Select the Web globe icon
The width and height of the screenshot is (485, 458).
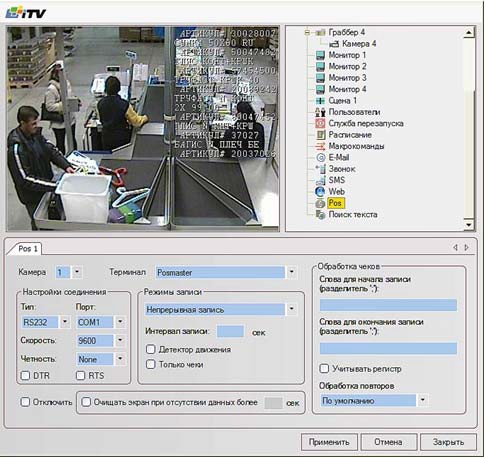[320, 192]
